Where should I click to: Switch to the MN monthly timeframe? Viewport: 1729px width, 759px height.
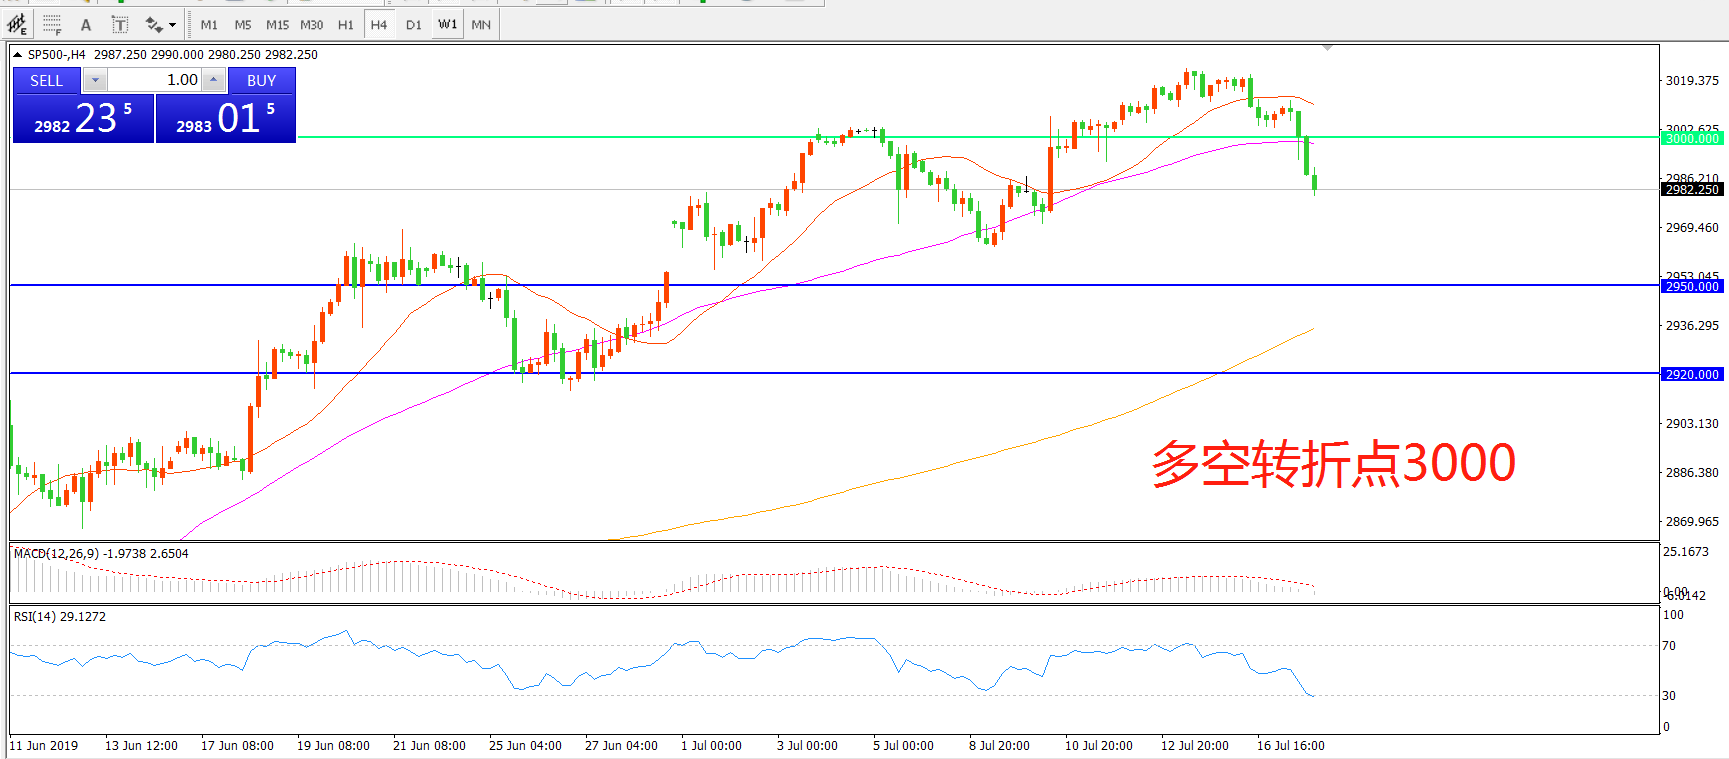pyautogui.click(x=481, y=25)
